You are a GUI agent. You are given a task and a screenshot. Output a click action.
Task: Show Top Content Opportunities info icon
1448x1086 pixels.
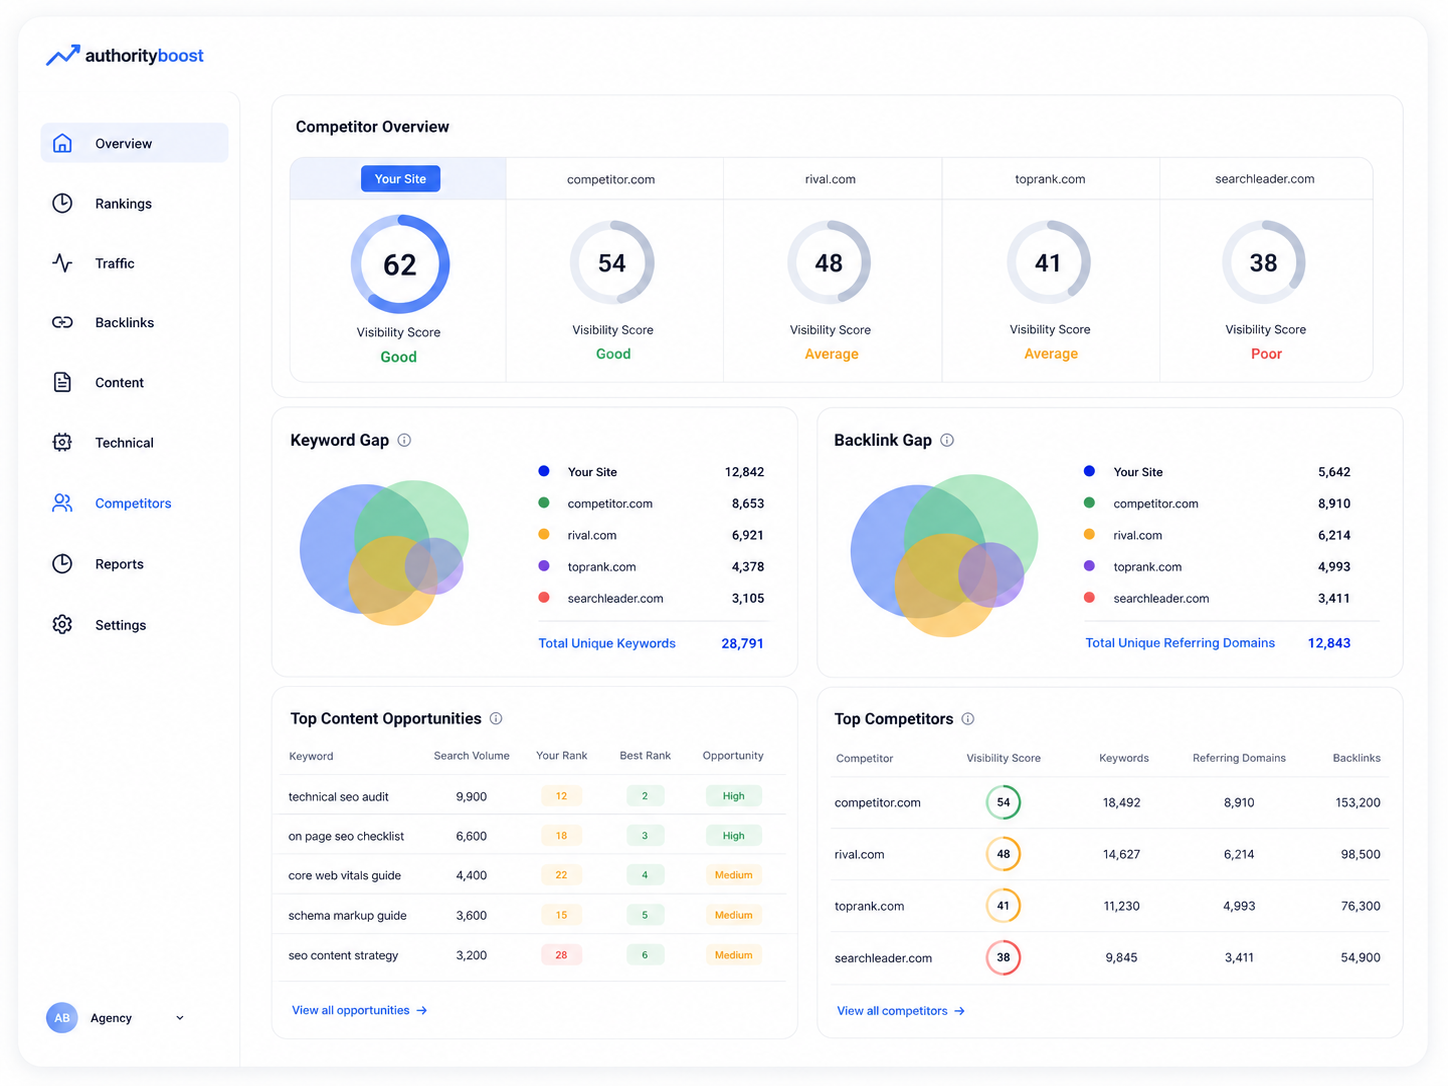(496, 719)
